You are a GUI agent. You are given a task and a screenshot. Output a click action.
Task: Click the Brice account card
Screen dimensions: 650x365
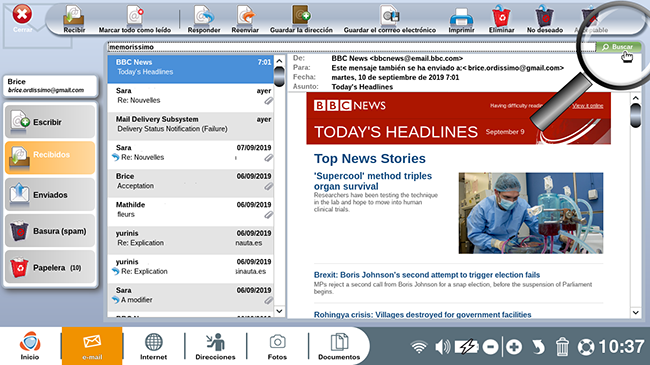(x=50, y=86)
